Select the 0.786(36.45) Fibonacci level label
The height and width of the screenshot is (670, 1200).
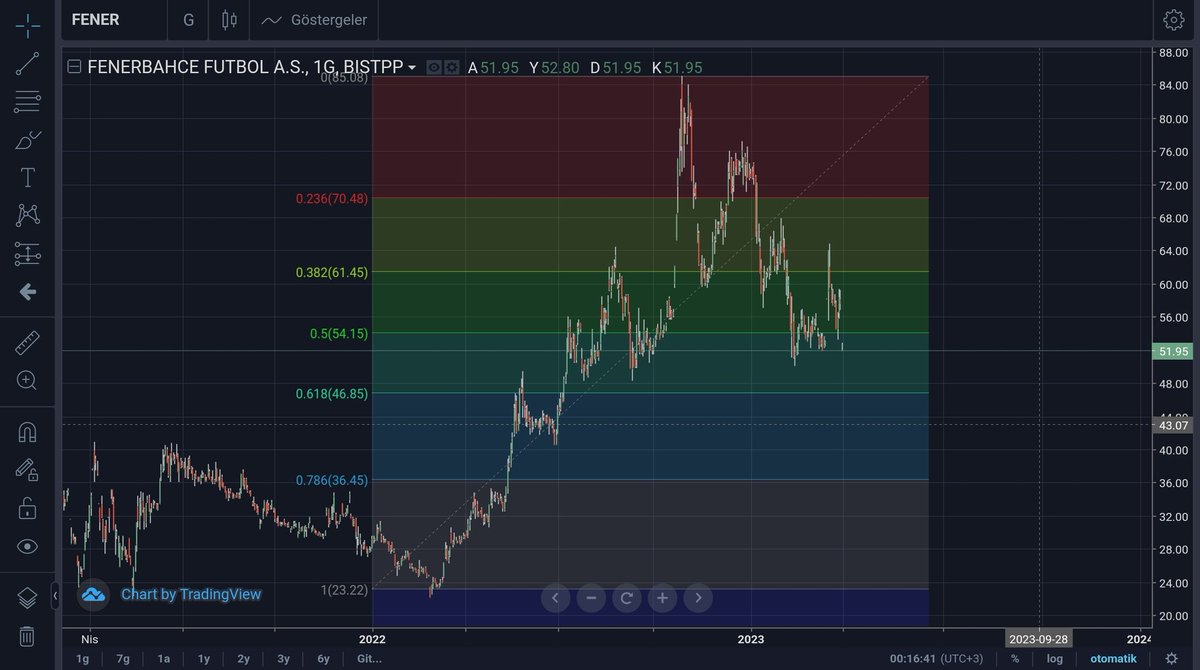point(332,480)
